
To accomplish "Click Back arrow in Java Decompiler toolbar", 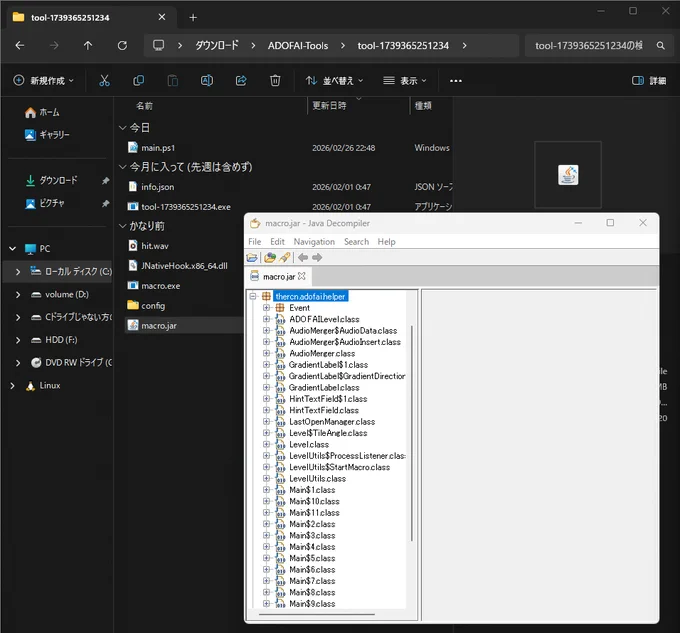I will point(303,258).
